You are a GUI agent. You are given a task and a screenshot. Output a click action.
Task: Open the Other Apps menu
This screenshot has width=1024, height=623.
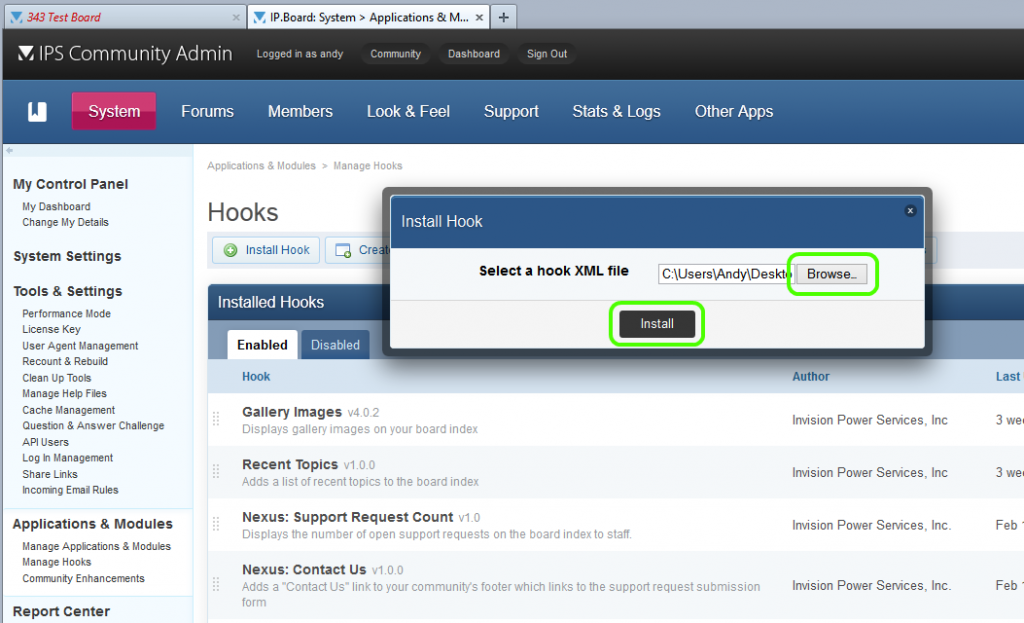coord(733,112)
